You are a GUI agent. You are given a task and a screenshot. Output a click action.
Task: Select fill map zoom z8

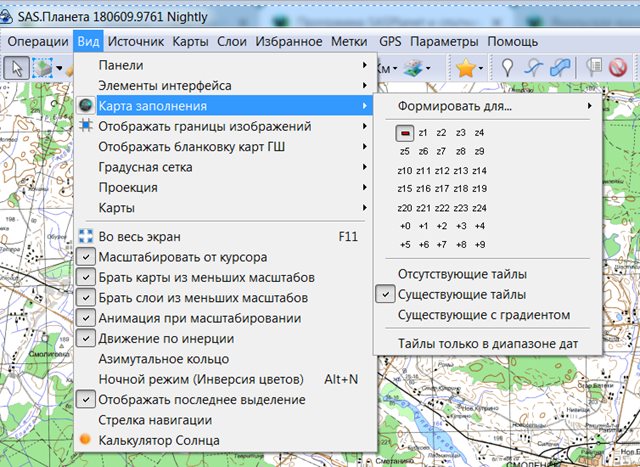point(461,151)
